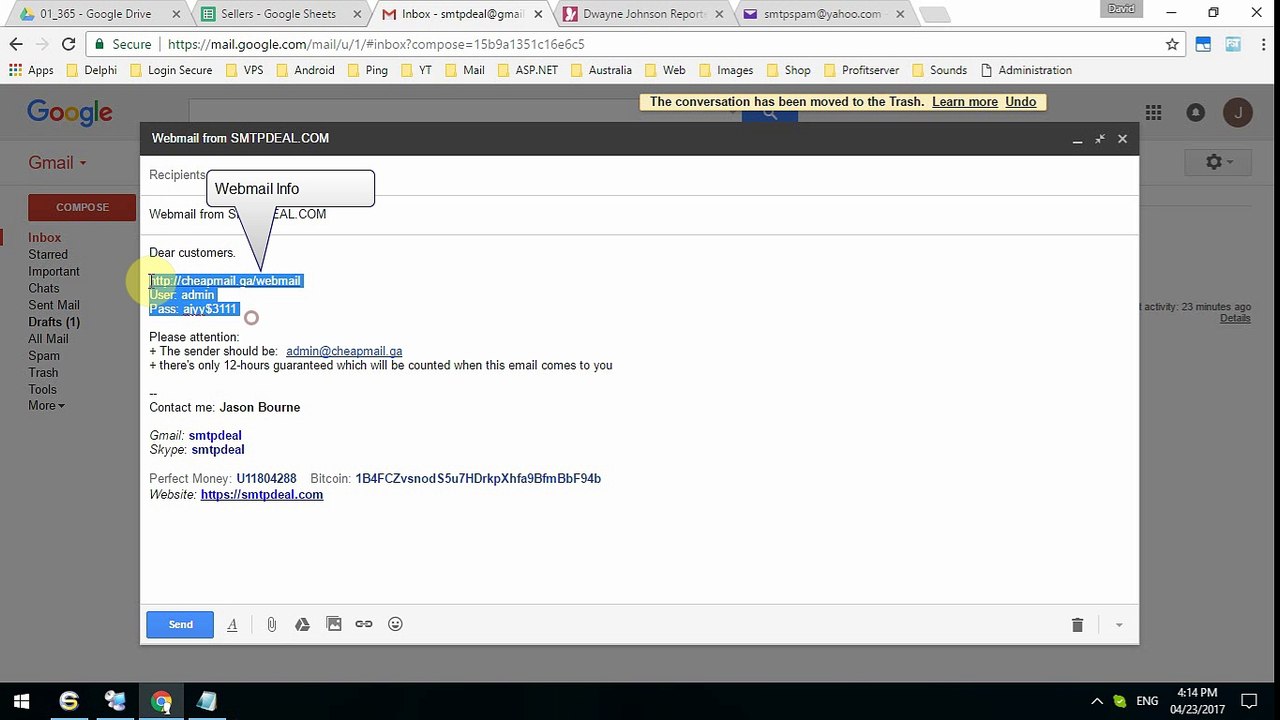The image size is (1280, 720).
Task: Open more options arrow in compose window
Action: pos(1118,625)
